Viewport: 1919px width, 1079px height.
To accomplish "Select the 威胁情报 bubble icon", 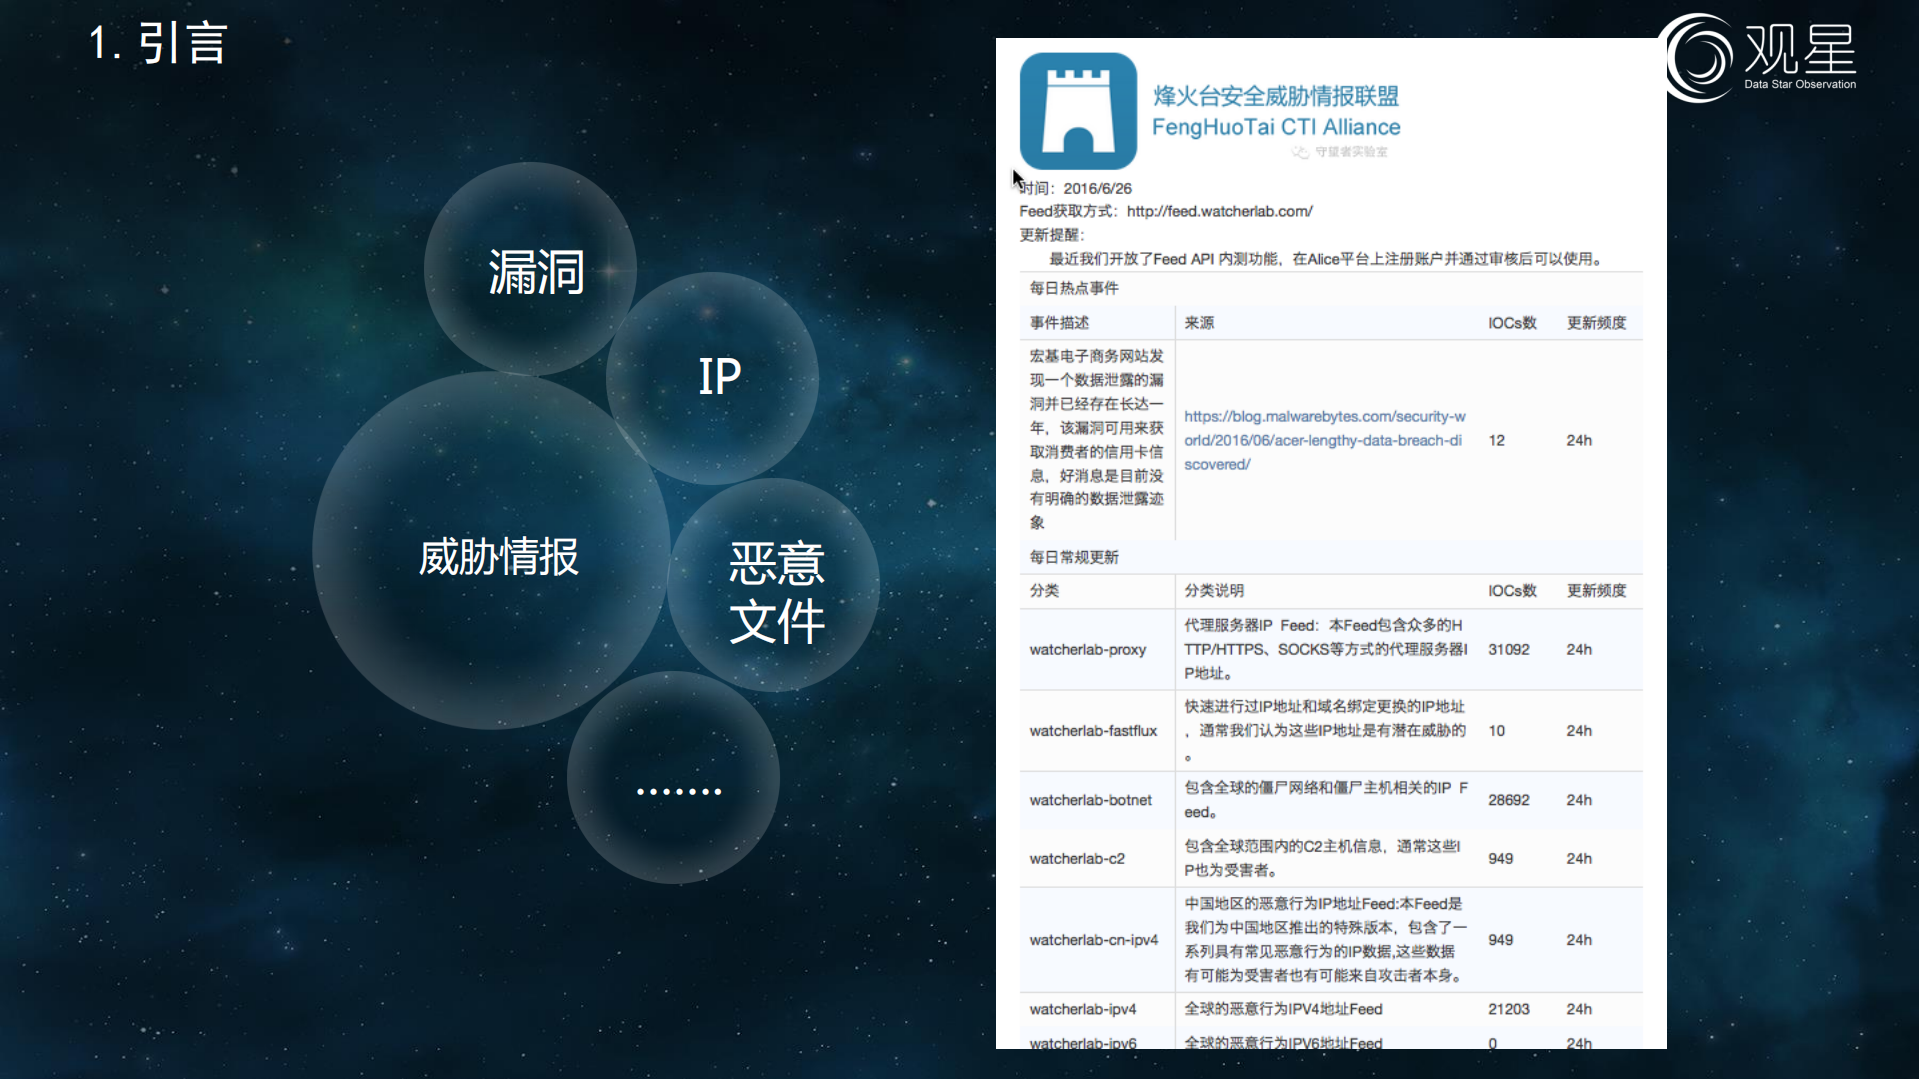I will (497, 558).
